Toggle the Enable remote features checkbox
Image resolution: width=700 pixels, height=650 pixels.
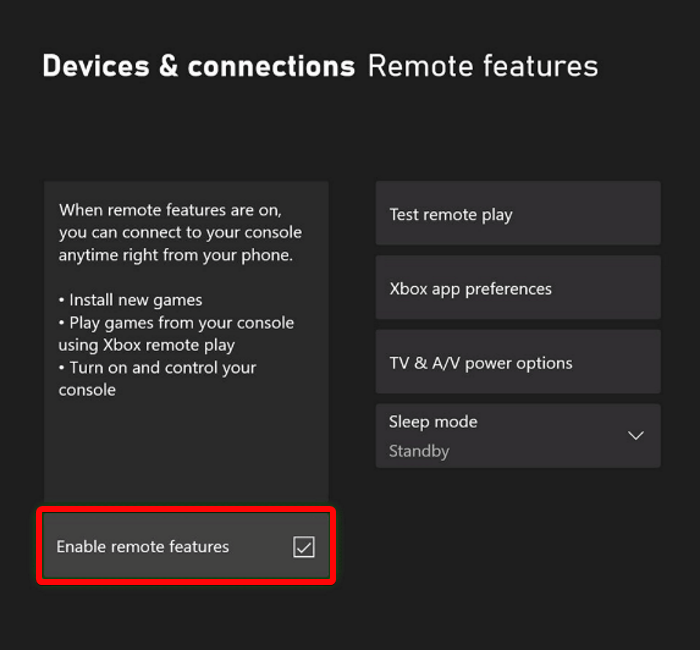(x=186, y=546)
